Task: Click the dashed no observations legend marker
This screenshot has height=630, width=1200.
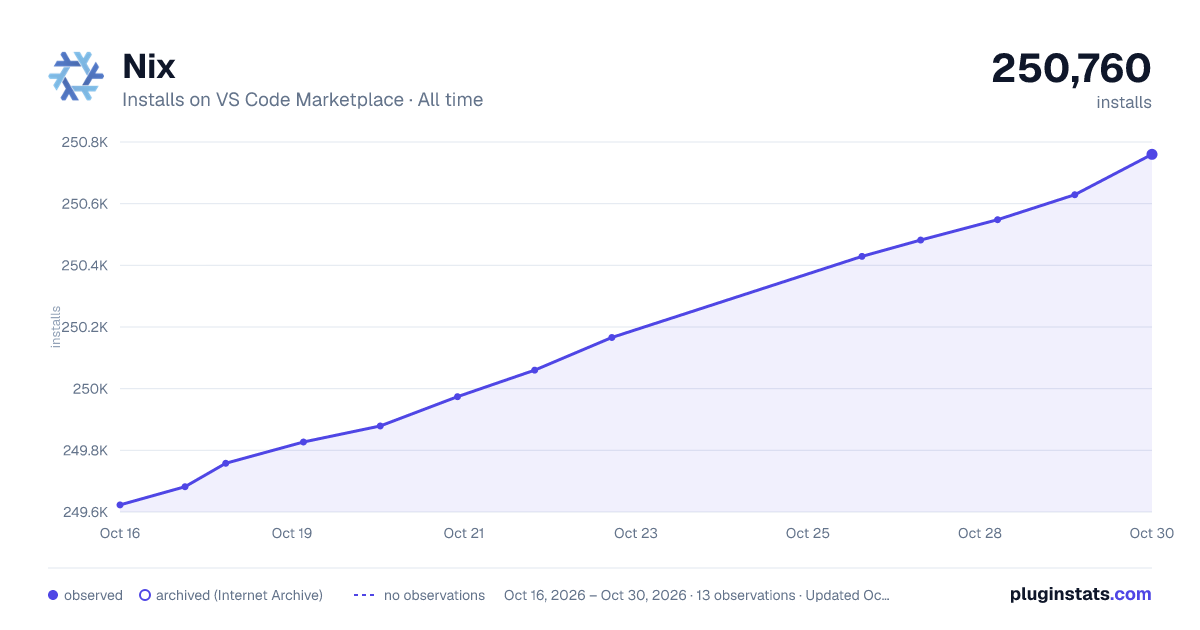Action: pos(364,595)
